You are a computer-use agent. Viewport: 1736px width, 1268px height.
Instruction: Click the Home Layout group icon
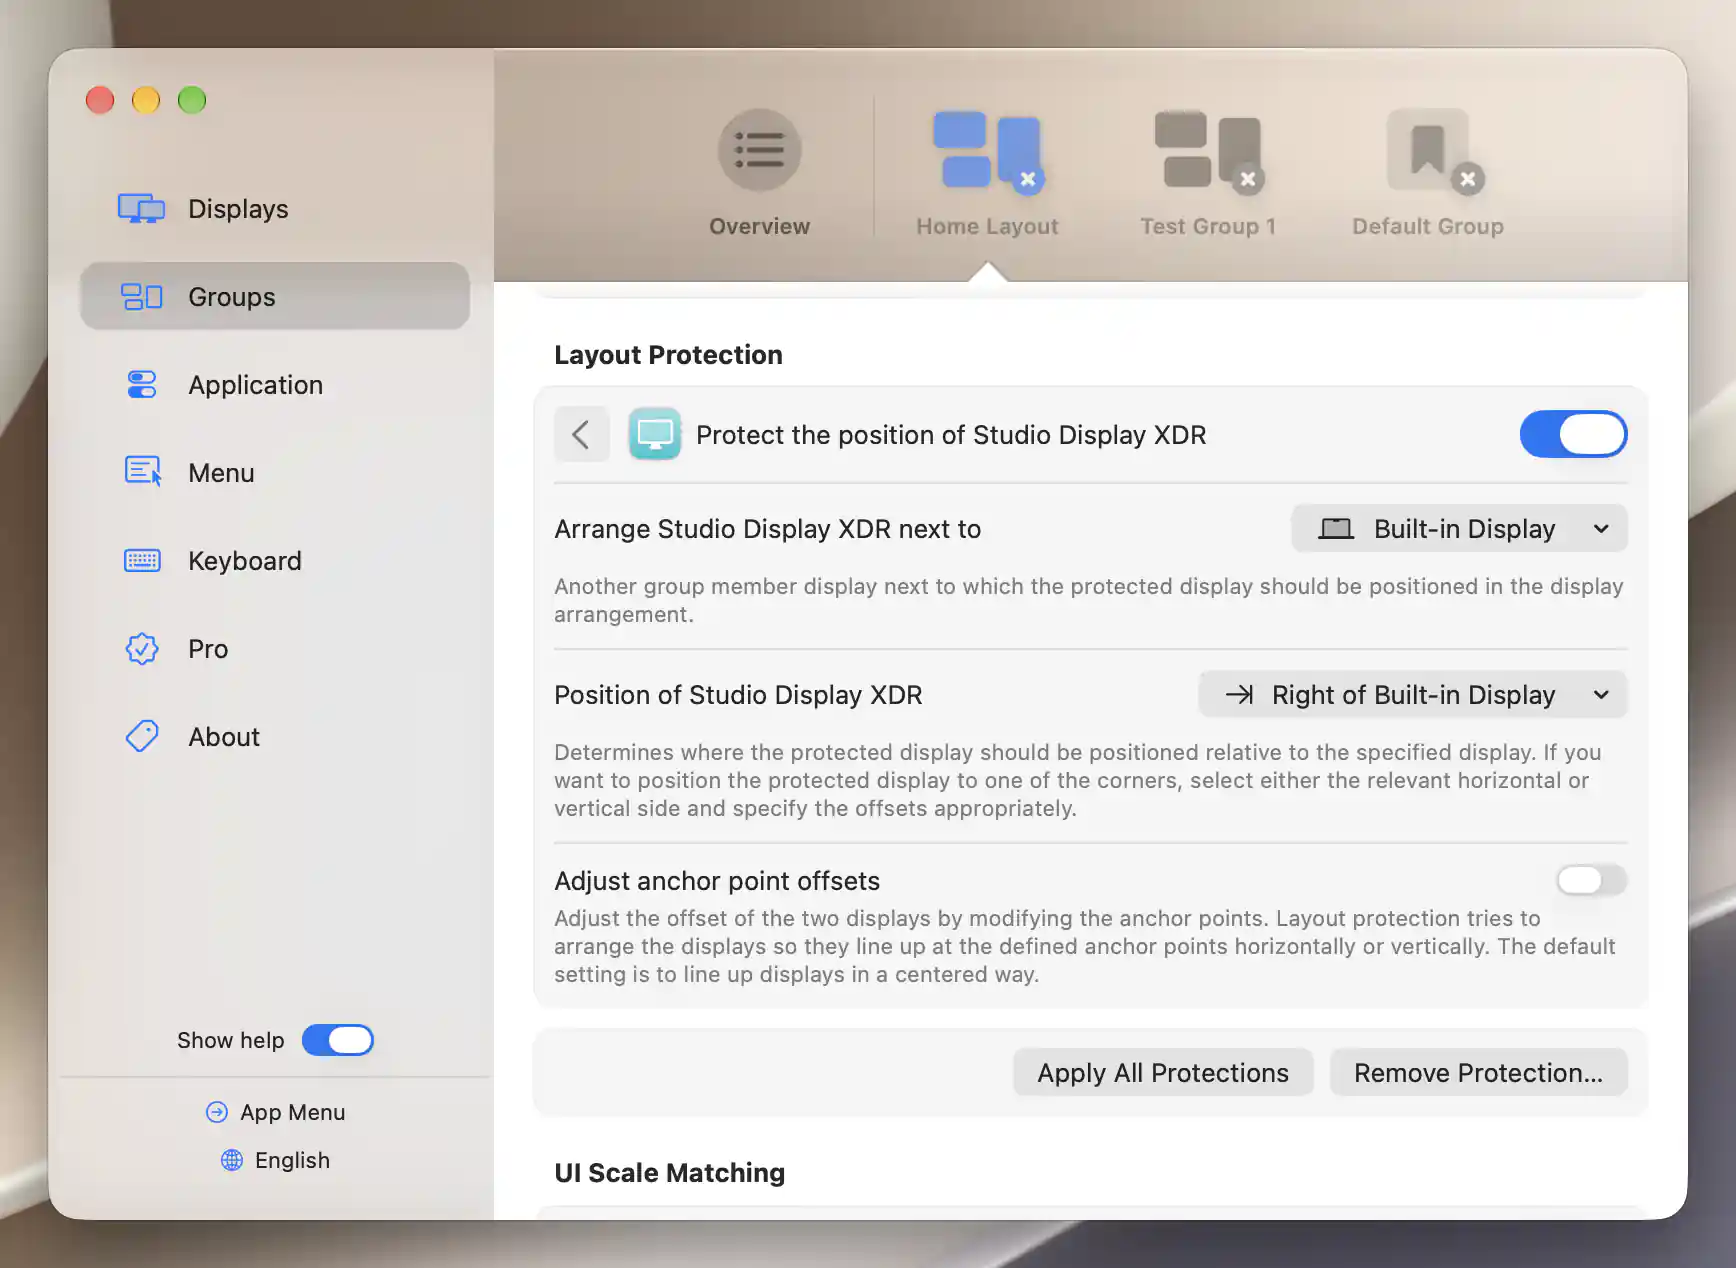[x=987, y=150]
